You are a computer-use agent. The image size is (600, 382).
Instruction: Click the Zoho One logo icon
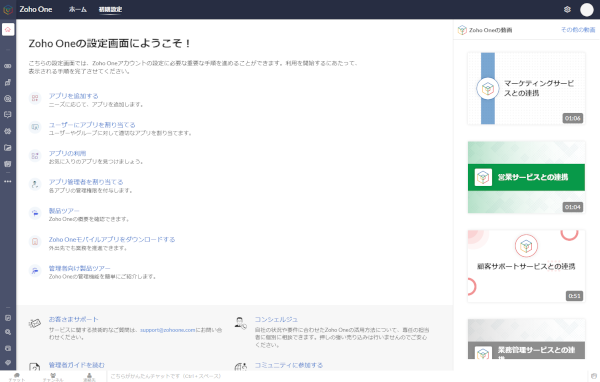coord(8,10)
